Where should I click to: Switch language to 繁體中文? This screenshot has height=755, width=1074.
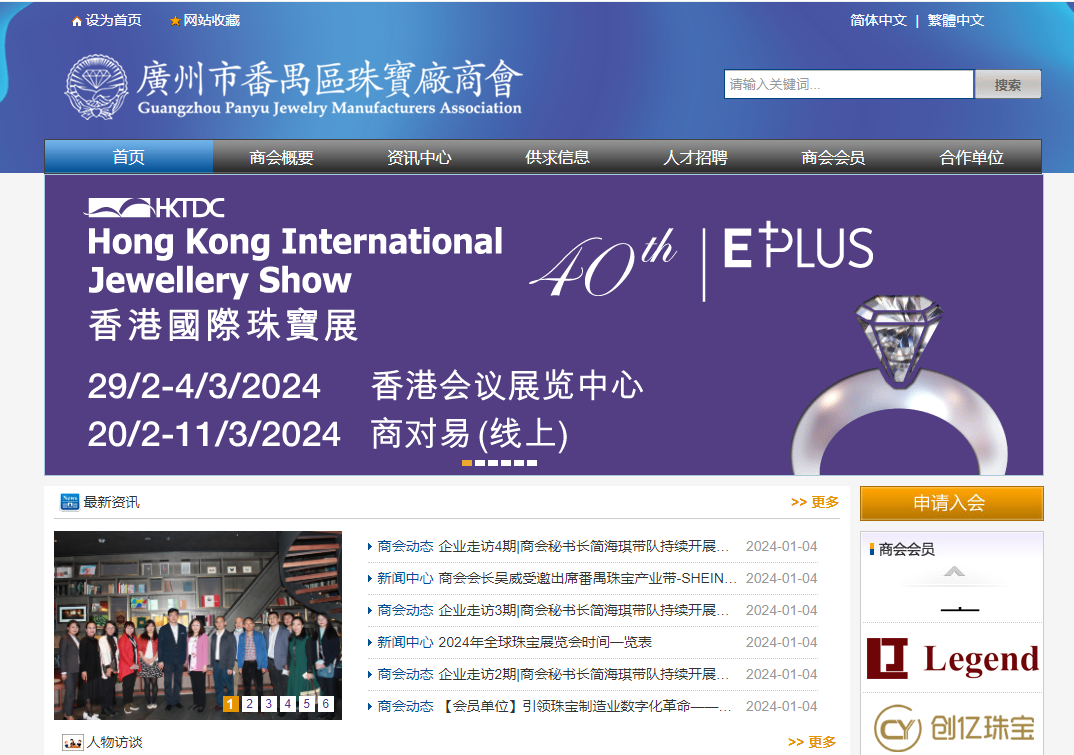point(956,21)
